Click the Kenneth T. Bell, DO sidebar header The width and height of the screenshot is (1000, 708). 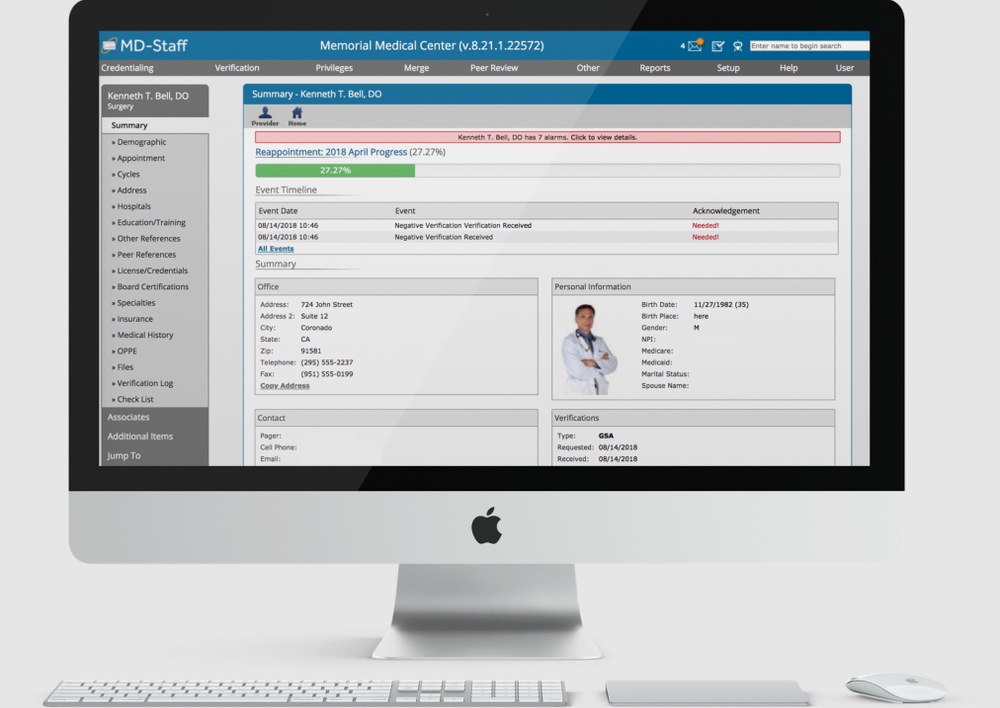pyautogui.click(x=154, y=100)
